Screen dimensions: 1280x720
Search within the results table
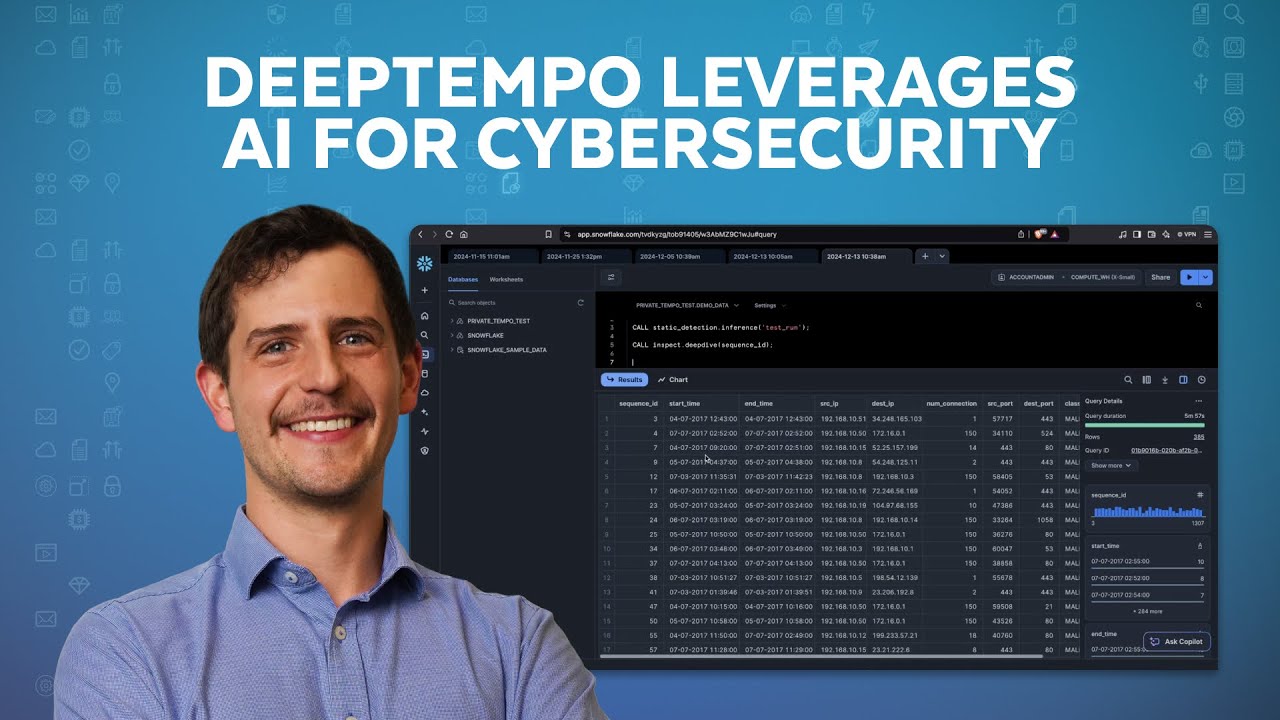click(x=1128, y=380)
